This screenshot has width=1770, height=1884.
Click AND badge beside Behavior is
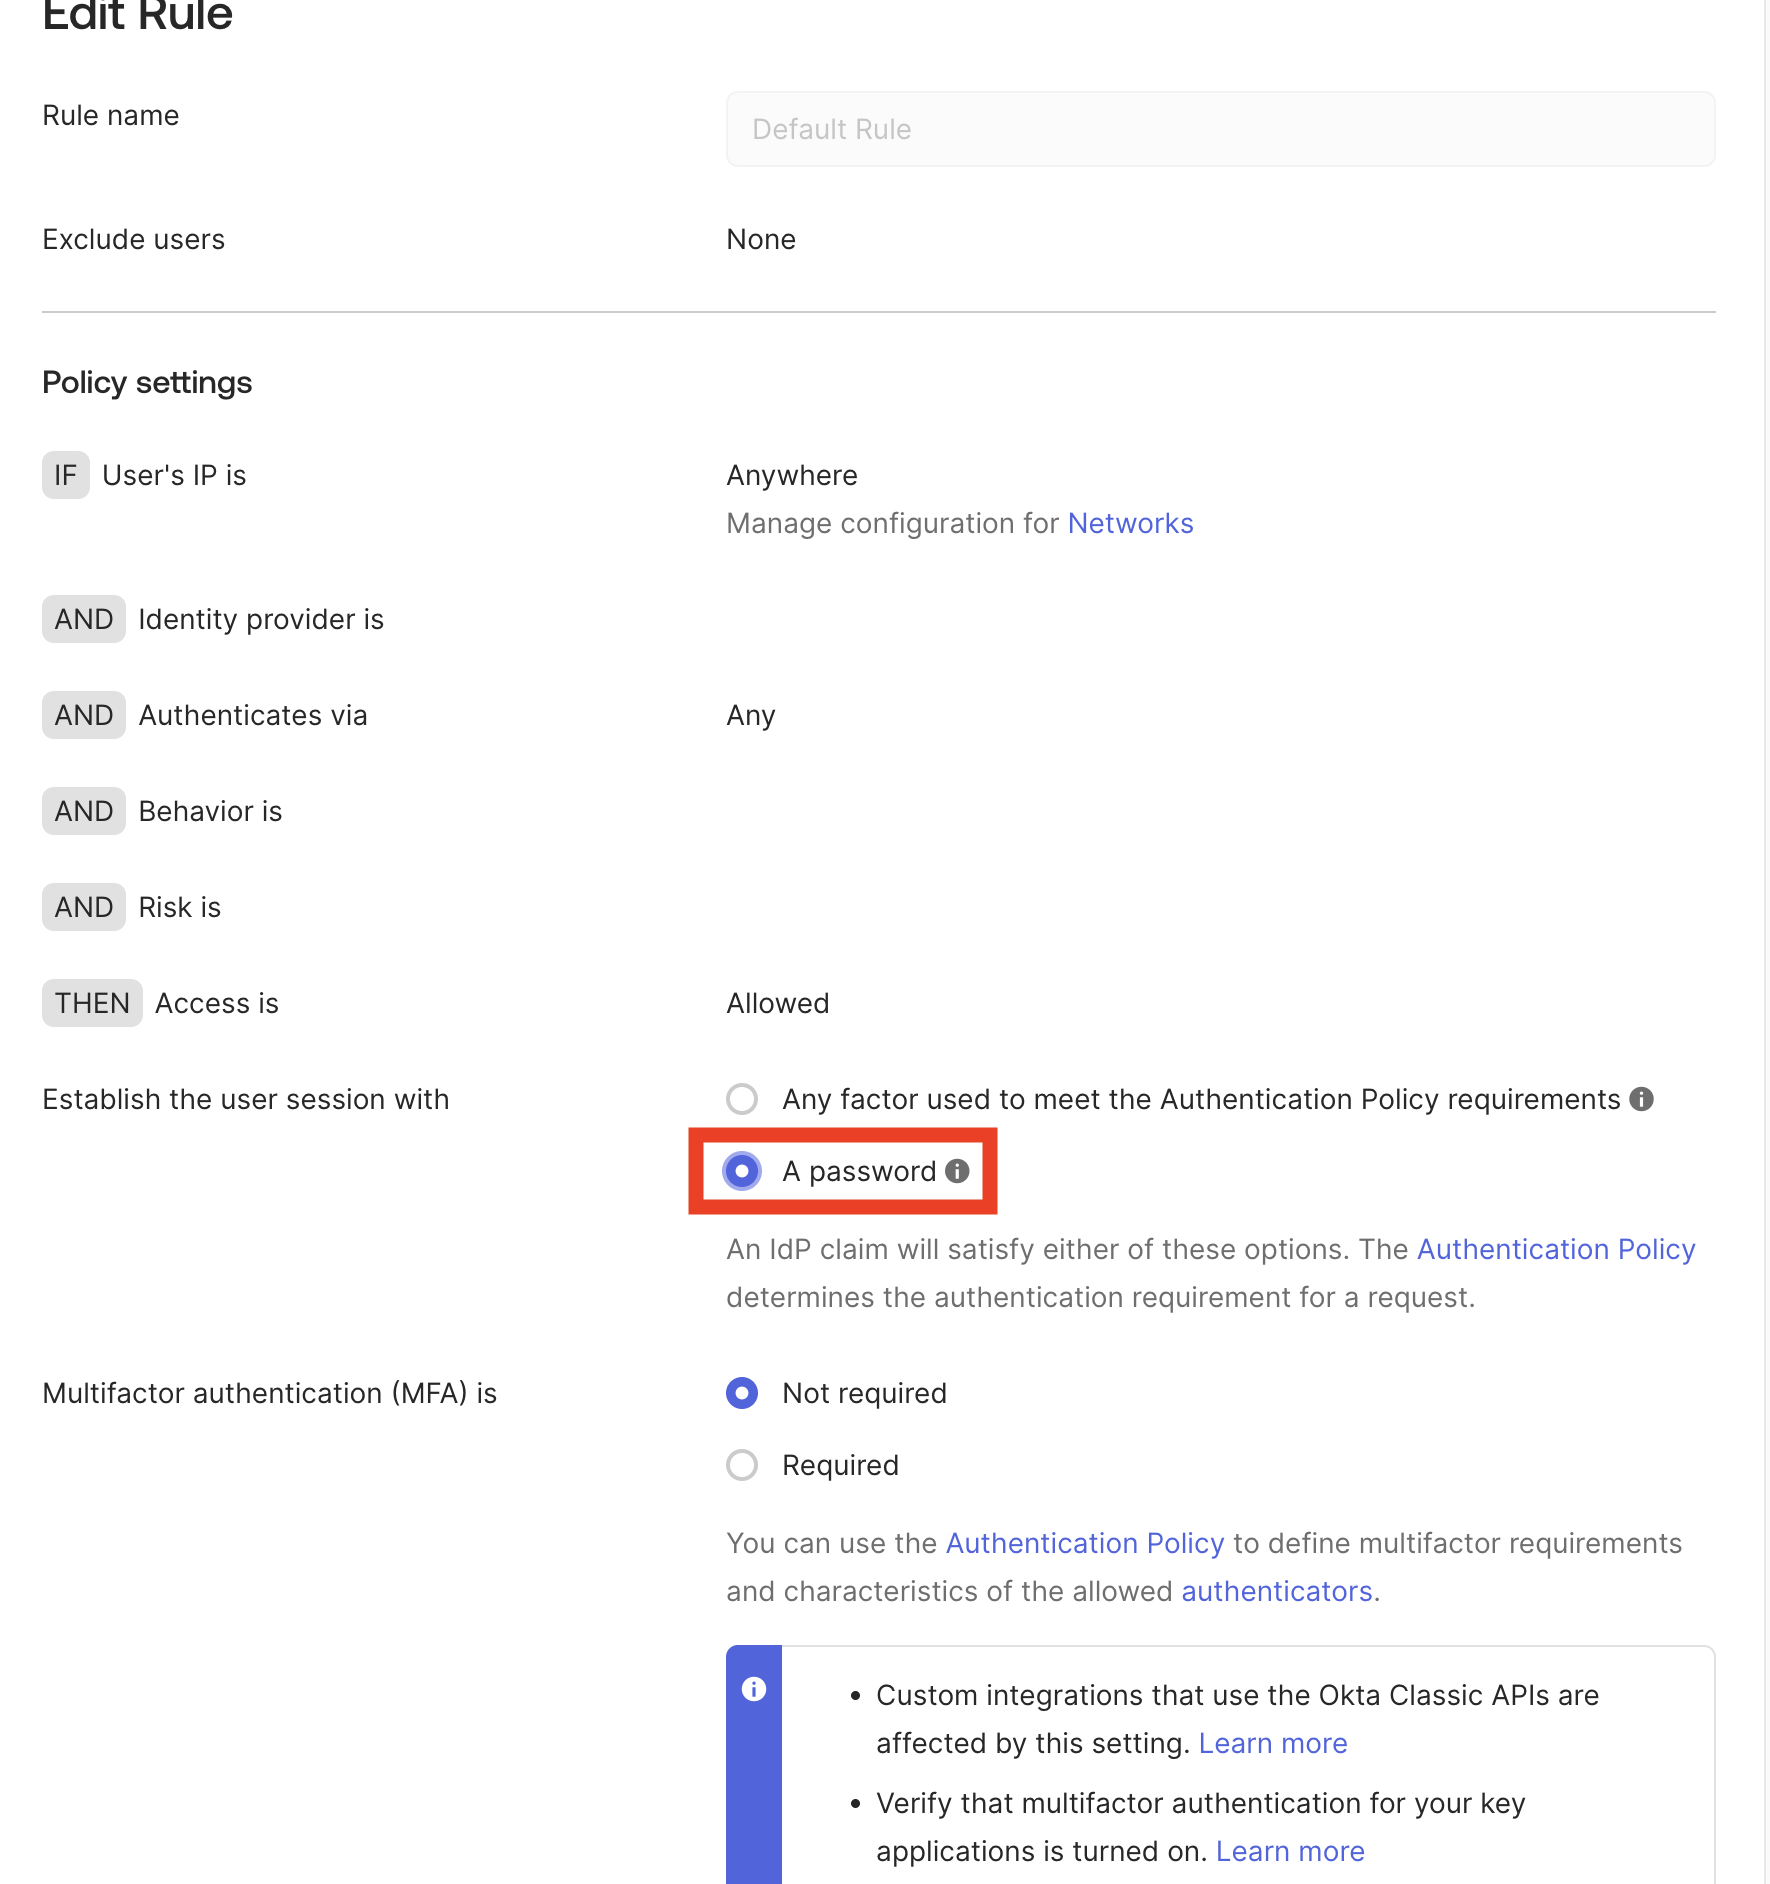[x=84, y=811]
